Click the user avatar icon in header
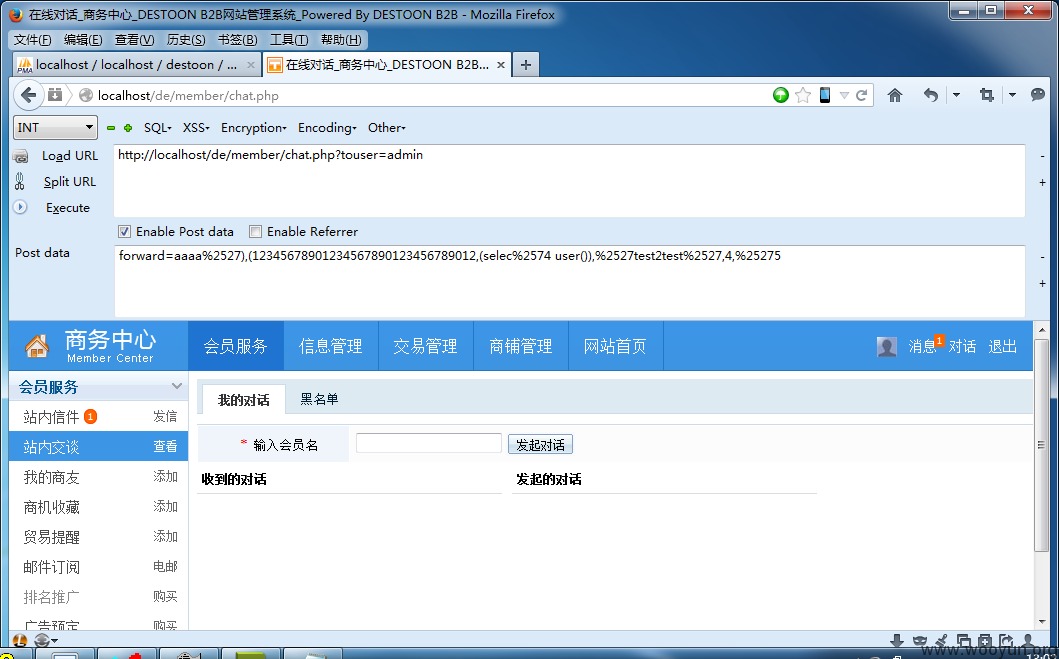Screen dimensions: 1059x659 point(886,346)
